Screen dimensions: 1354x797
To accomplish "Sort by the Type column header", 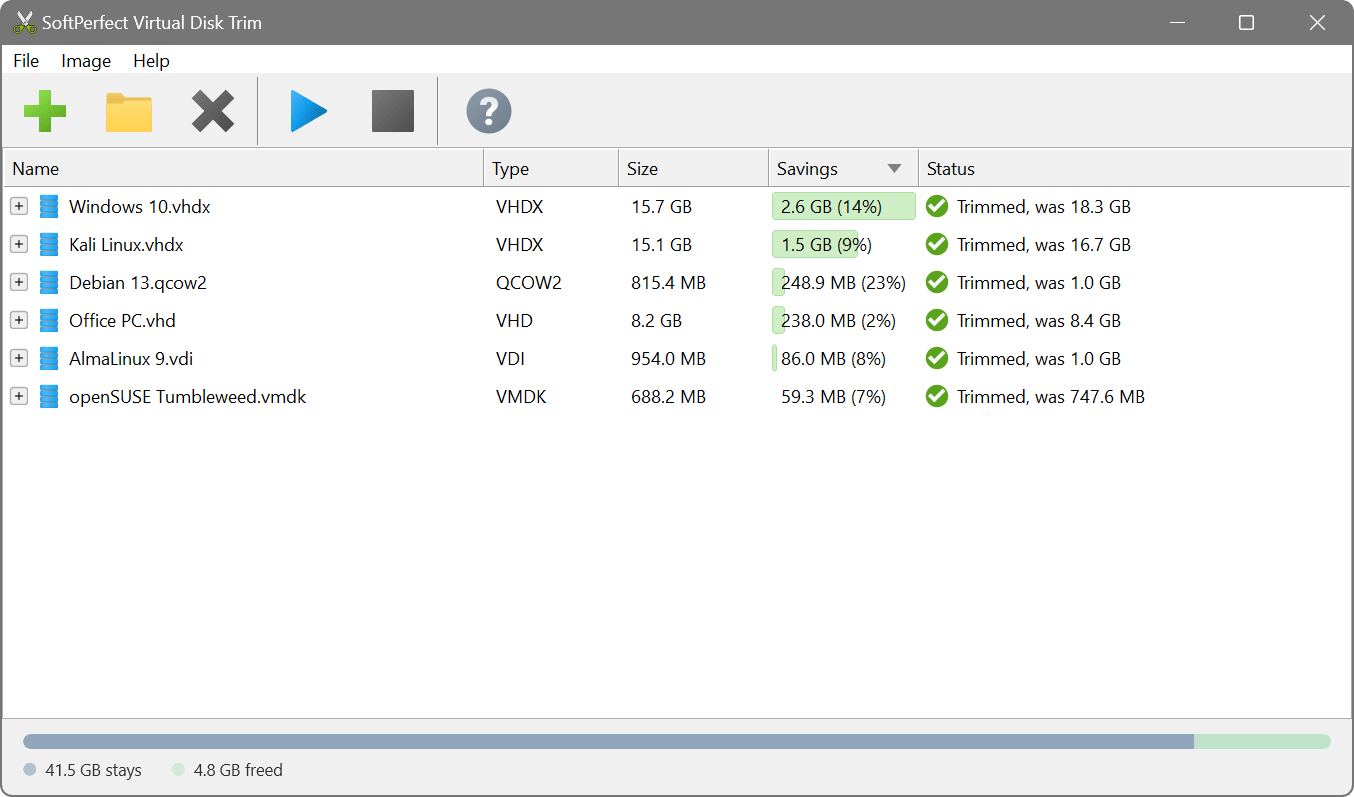I will coord(551,169).
